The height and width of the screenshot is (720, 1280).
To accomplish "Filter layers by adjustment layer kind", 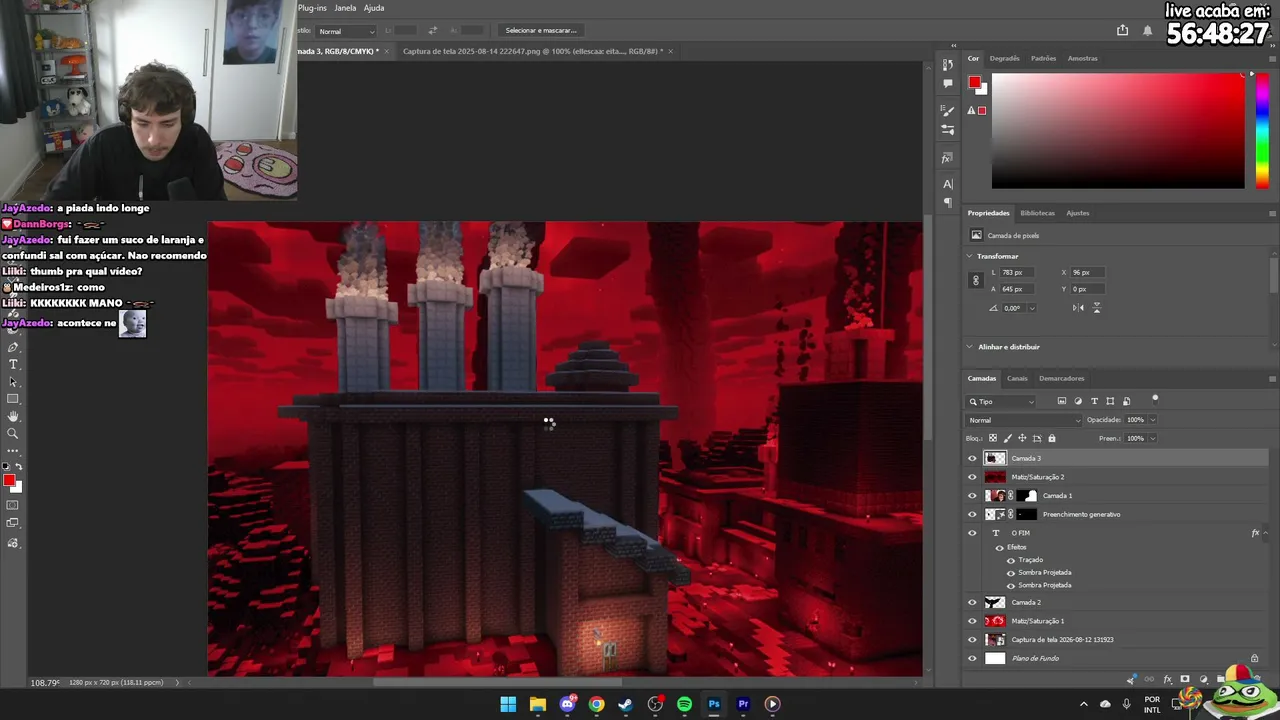I will click(x=1078, y=401).
